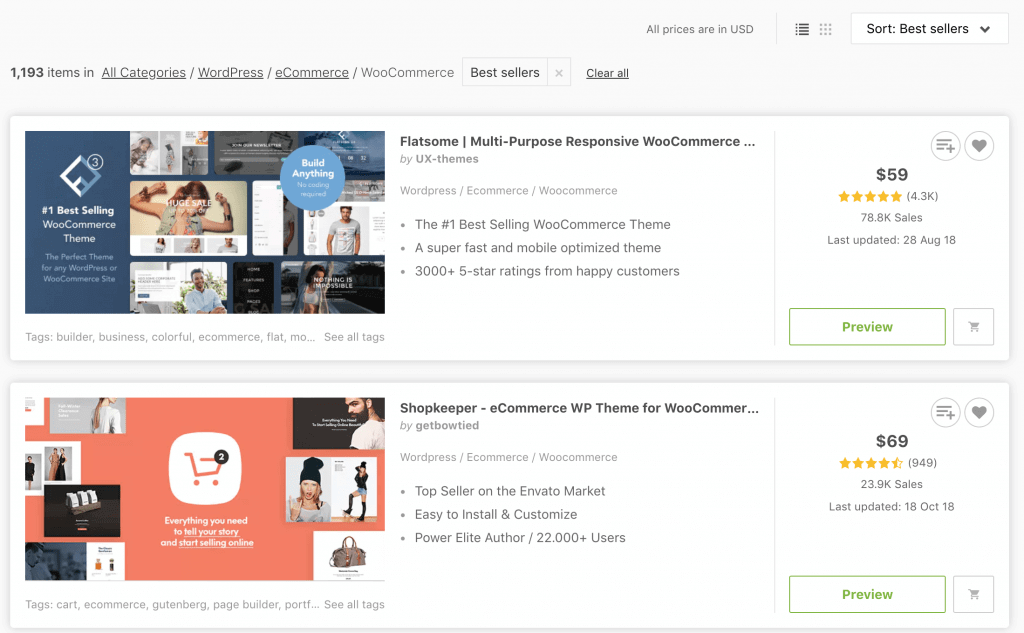Click the $59 price for Flatsome
Screen dimensions: 1024x633
[x=891, y=174]
